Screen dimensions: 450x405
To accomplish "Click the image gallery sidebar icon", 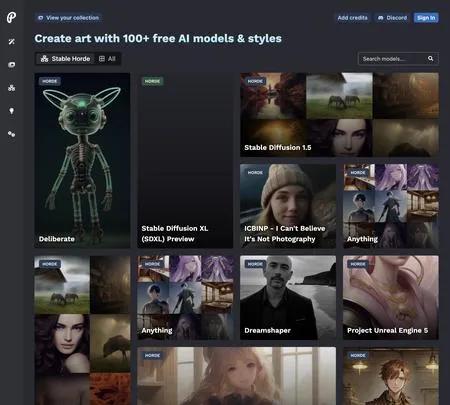I will coord(12,65).
